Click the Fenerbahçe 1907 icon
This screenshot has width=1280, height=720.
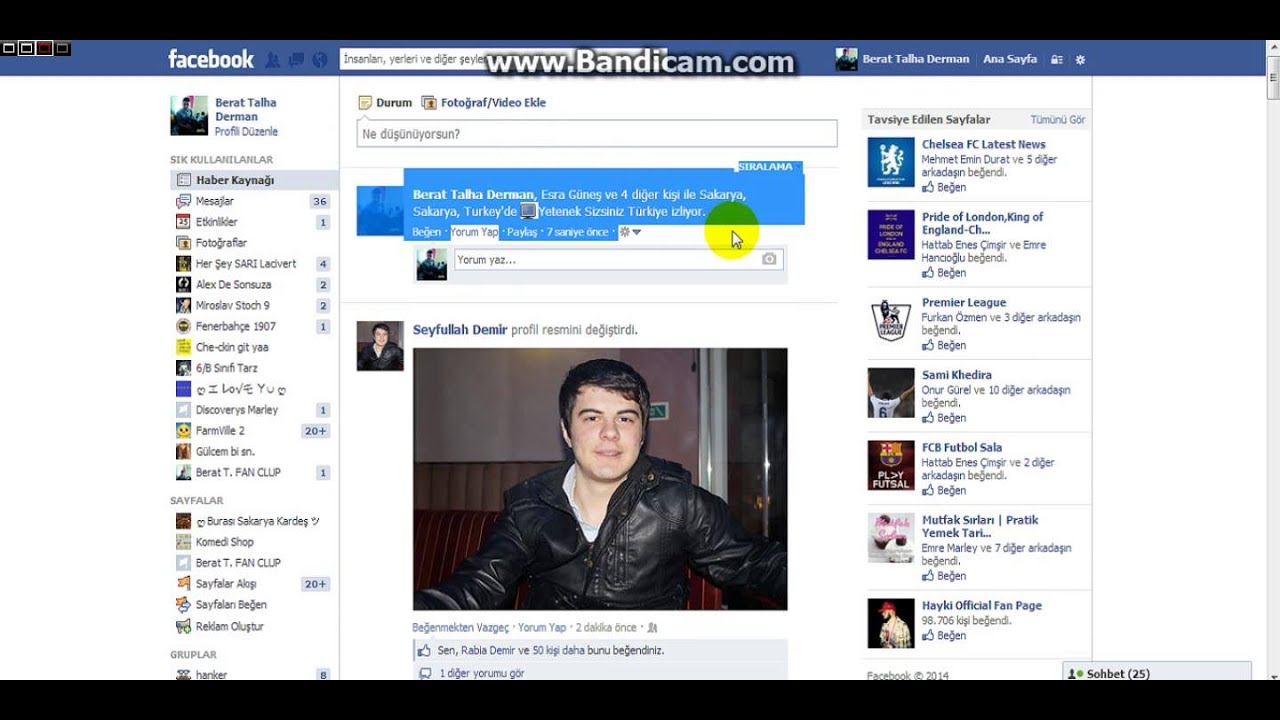coord(183,326)
